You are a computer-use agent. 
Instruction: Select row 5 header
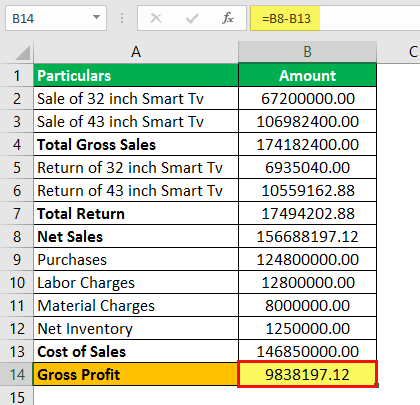(17, 167)
